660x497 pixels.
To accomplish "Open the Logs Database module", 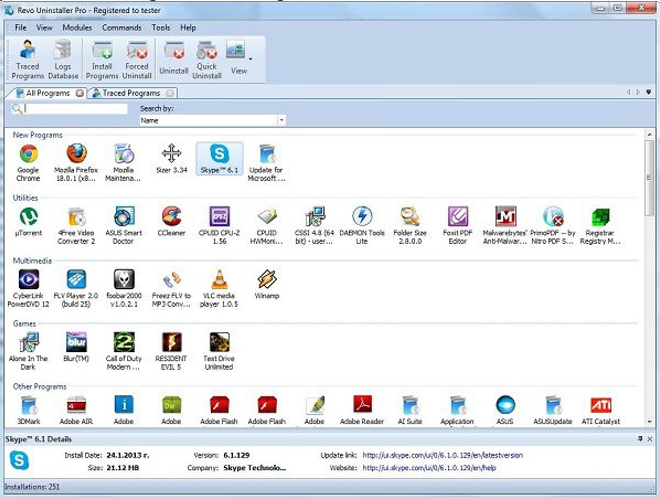I will 63,59.
